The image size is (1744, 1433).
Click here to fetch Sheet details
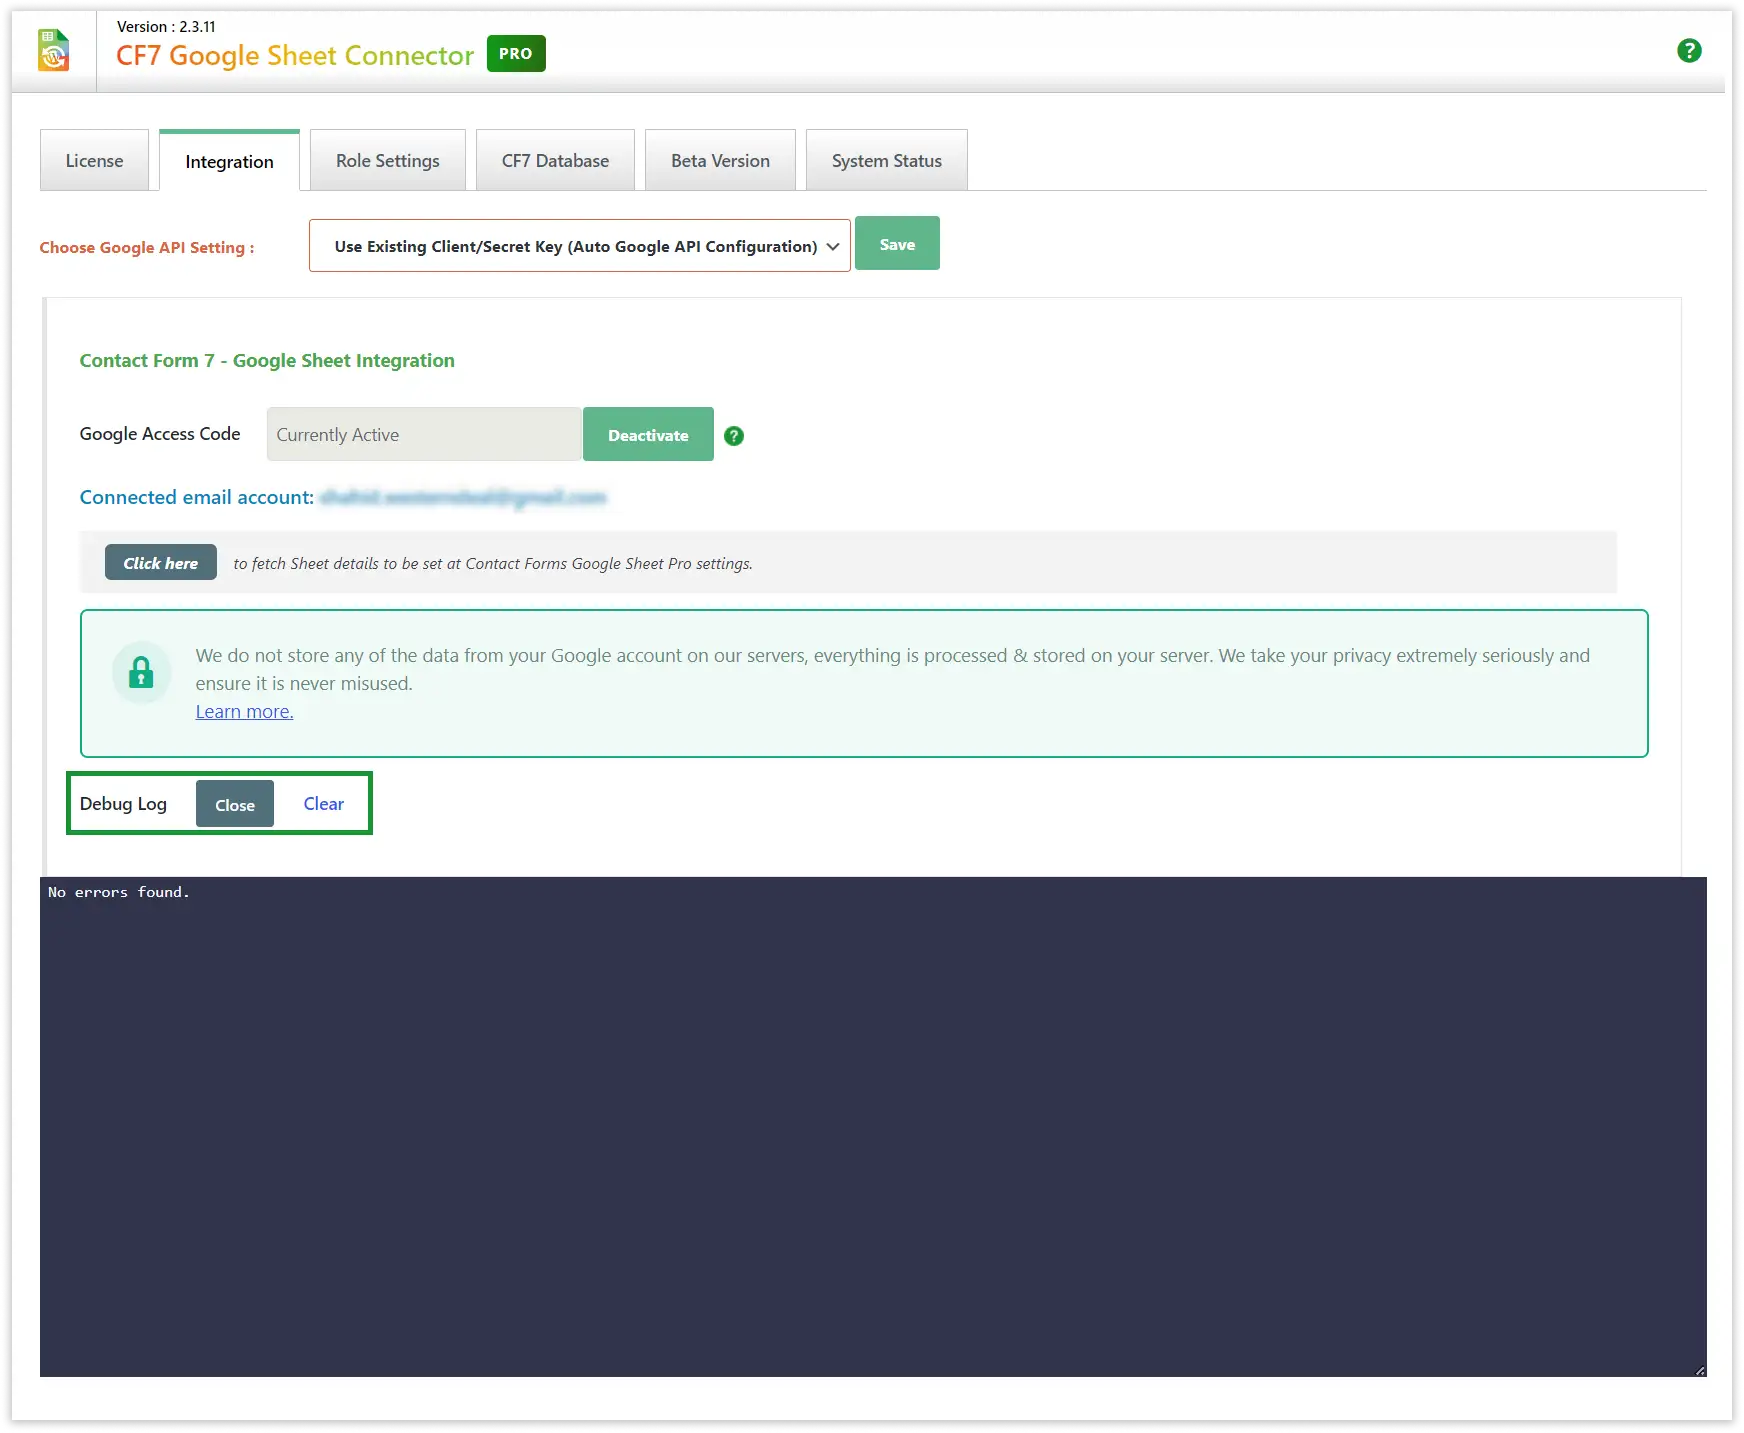[161, 563]
